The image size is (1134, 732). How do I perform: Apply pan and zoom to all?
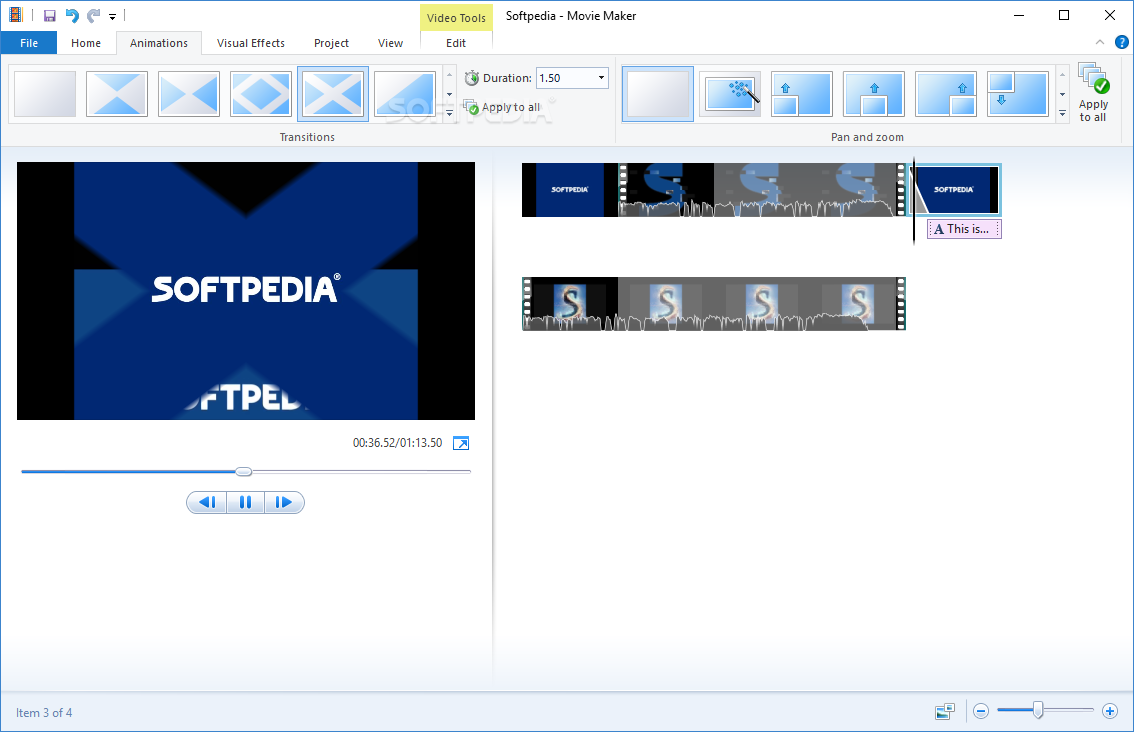coord(1093,93)
